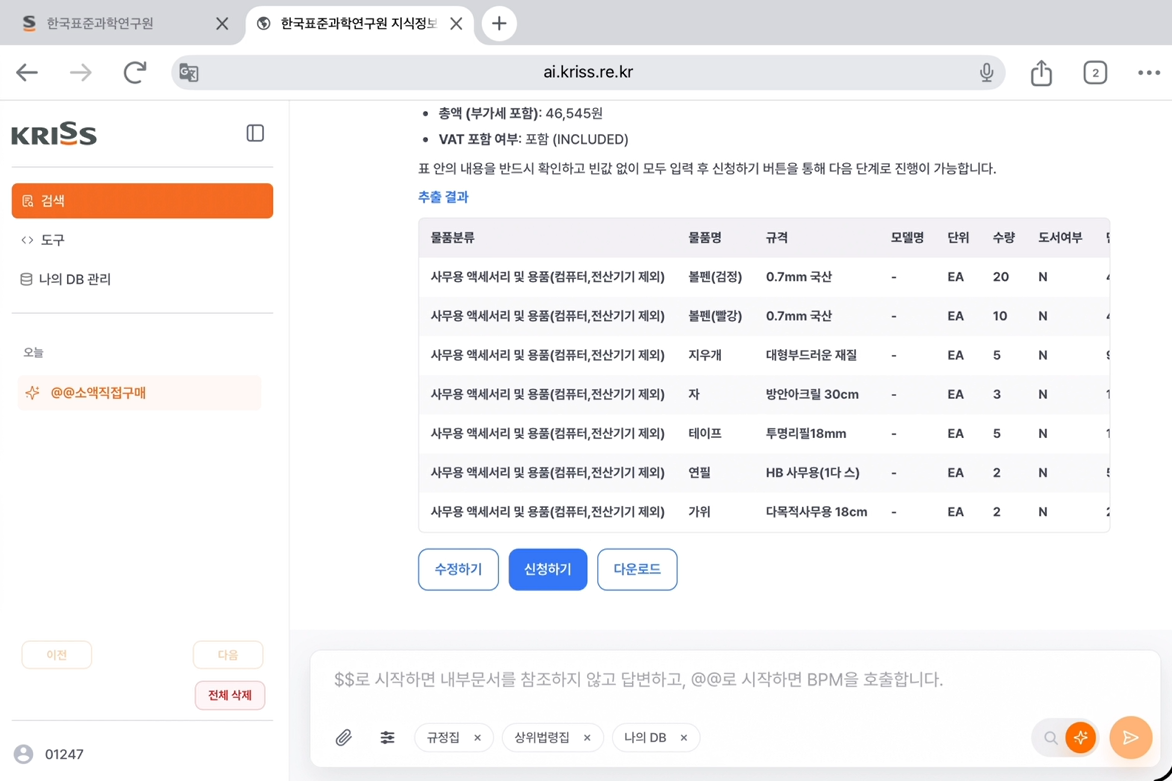The image size is (1172, 781).
Task: Send message with the paper plane button
Action: tap(1130, 738)
